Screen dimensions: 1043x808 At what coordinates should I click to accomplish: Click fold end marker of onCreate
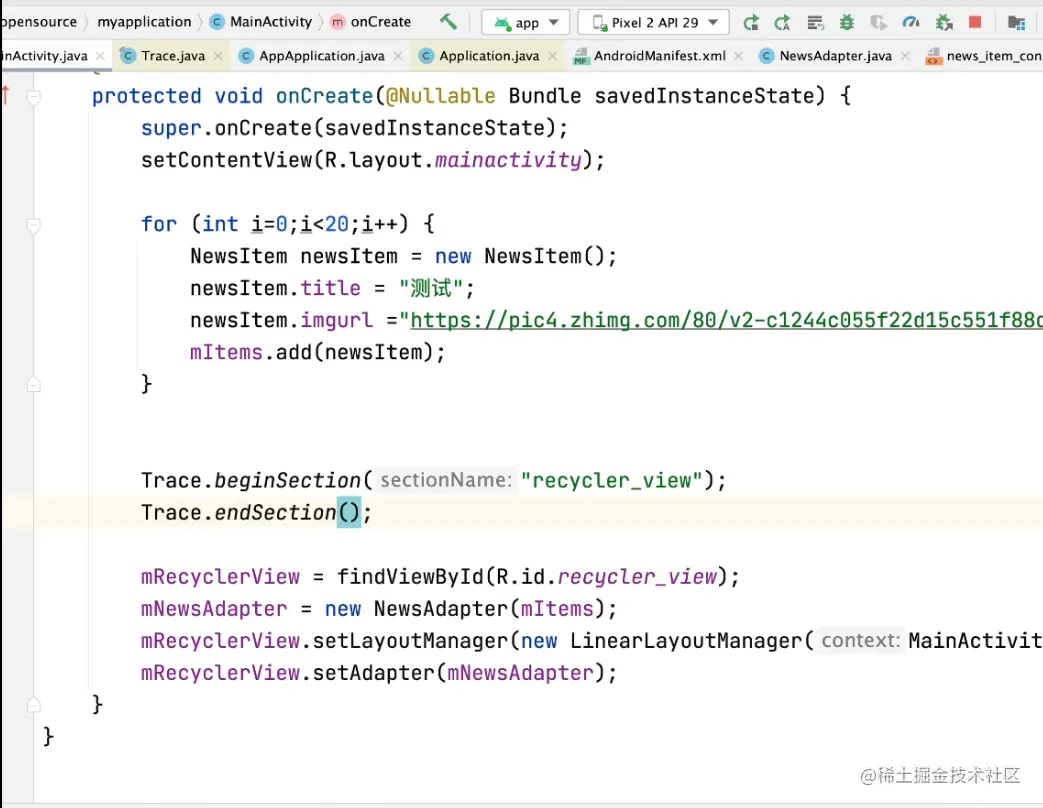click(x=33, y=704)
